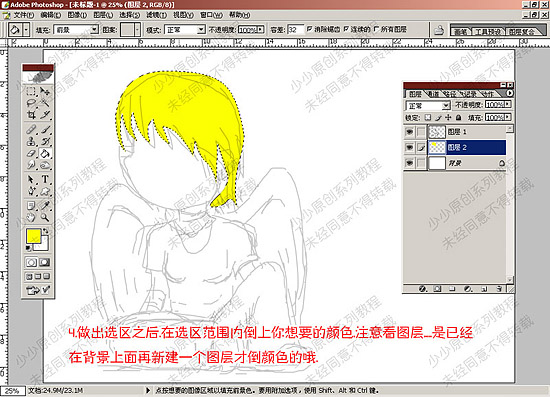Screen dimensions: 550x397
Task: Hide 图层 1 with eye icon
Action: click(x=409, y=132)
